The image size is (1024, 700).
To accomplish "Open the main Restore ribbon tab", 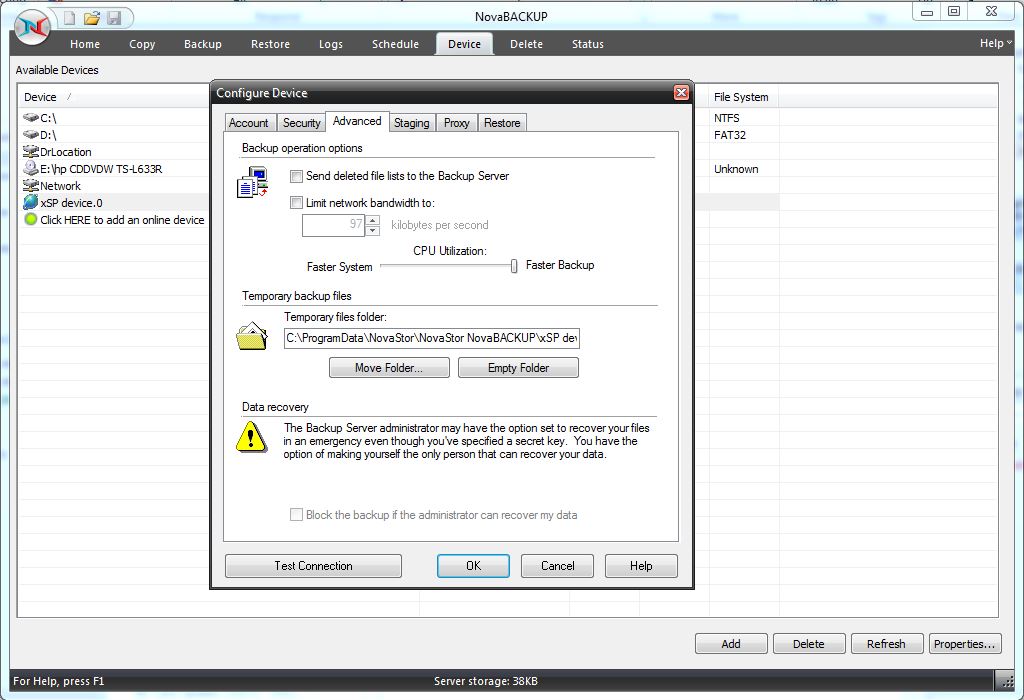I will tap(270, 44).
